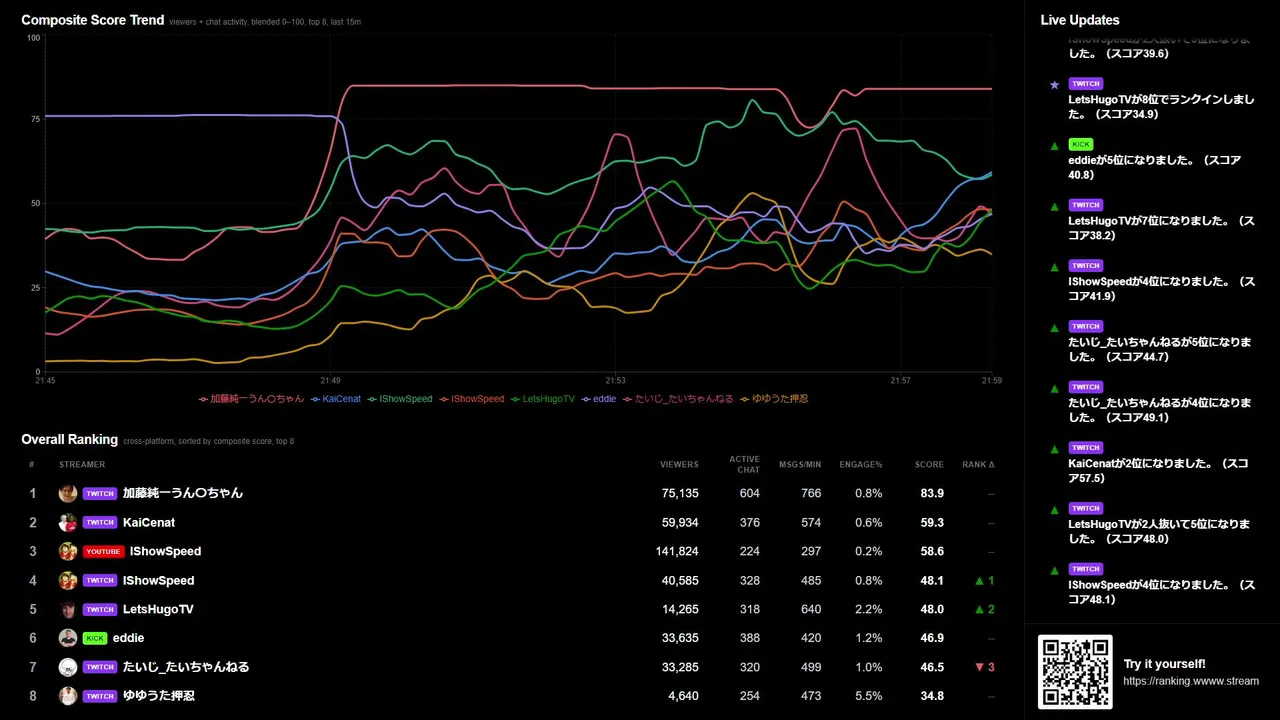Viewport: 1280px width, 720px height.
Task: Click the avatar beside the YouTube badge in ranking
Action: (x=68, y=551)
